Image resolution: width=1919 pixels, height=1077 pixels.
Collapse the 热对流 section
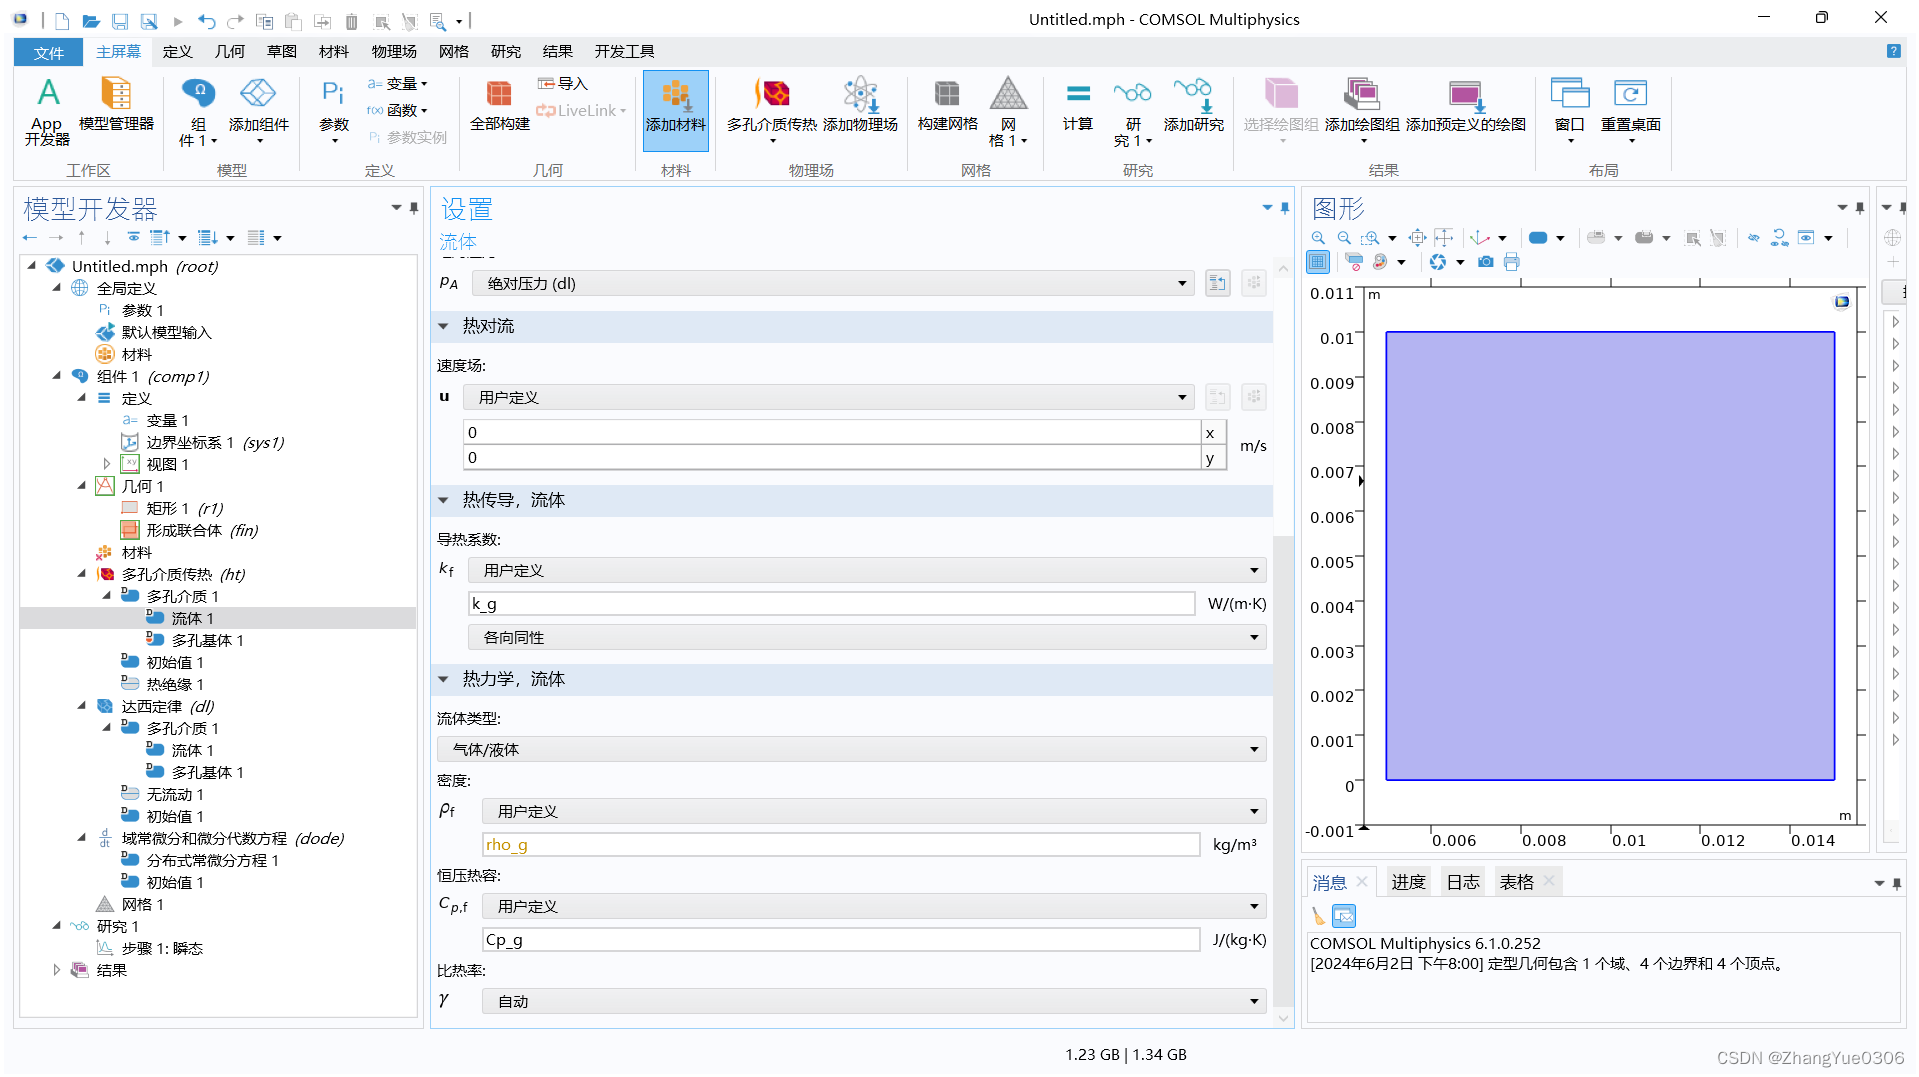pos(443,327)
